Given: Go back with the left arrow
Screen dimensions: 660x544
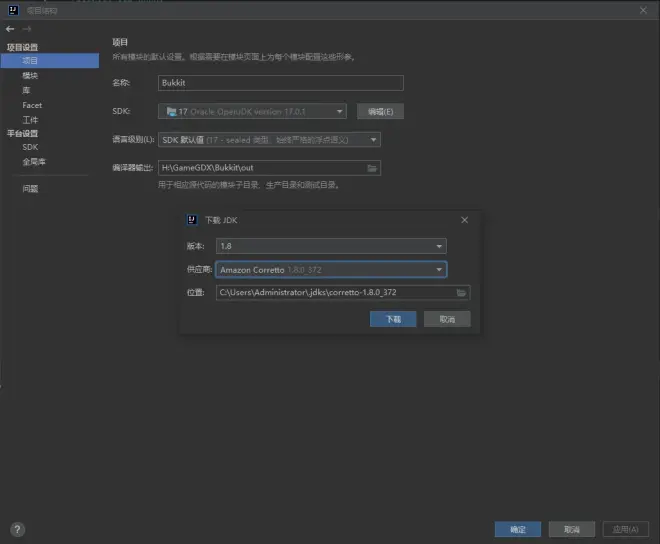Looking at the screenshot, I should coord(10,29).
